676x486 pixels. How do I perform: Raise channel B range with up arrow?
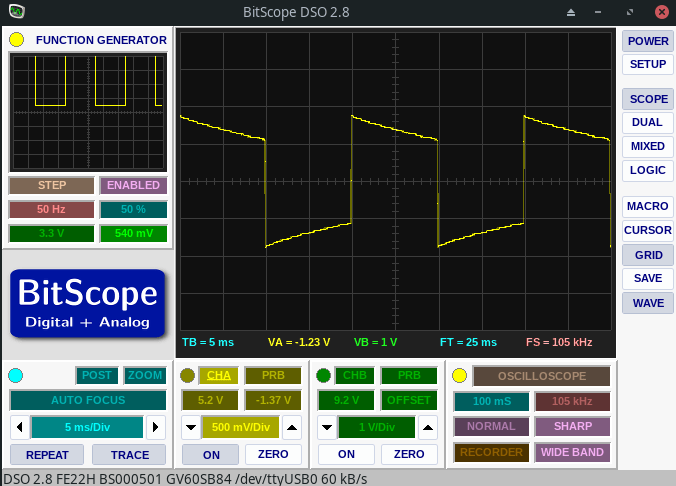(428, 427)
